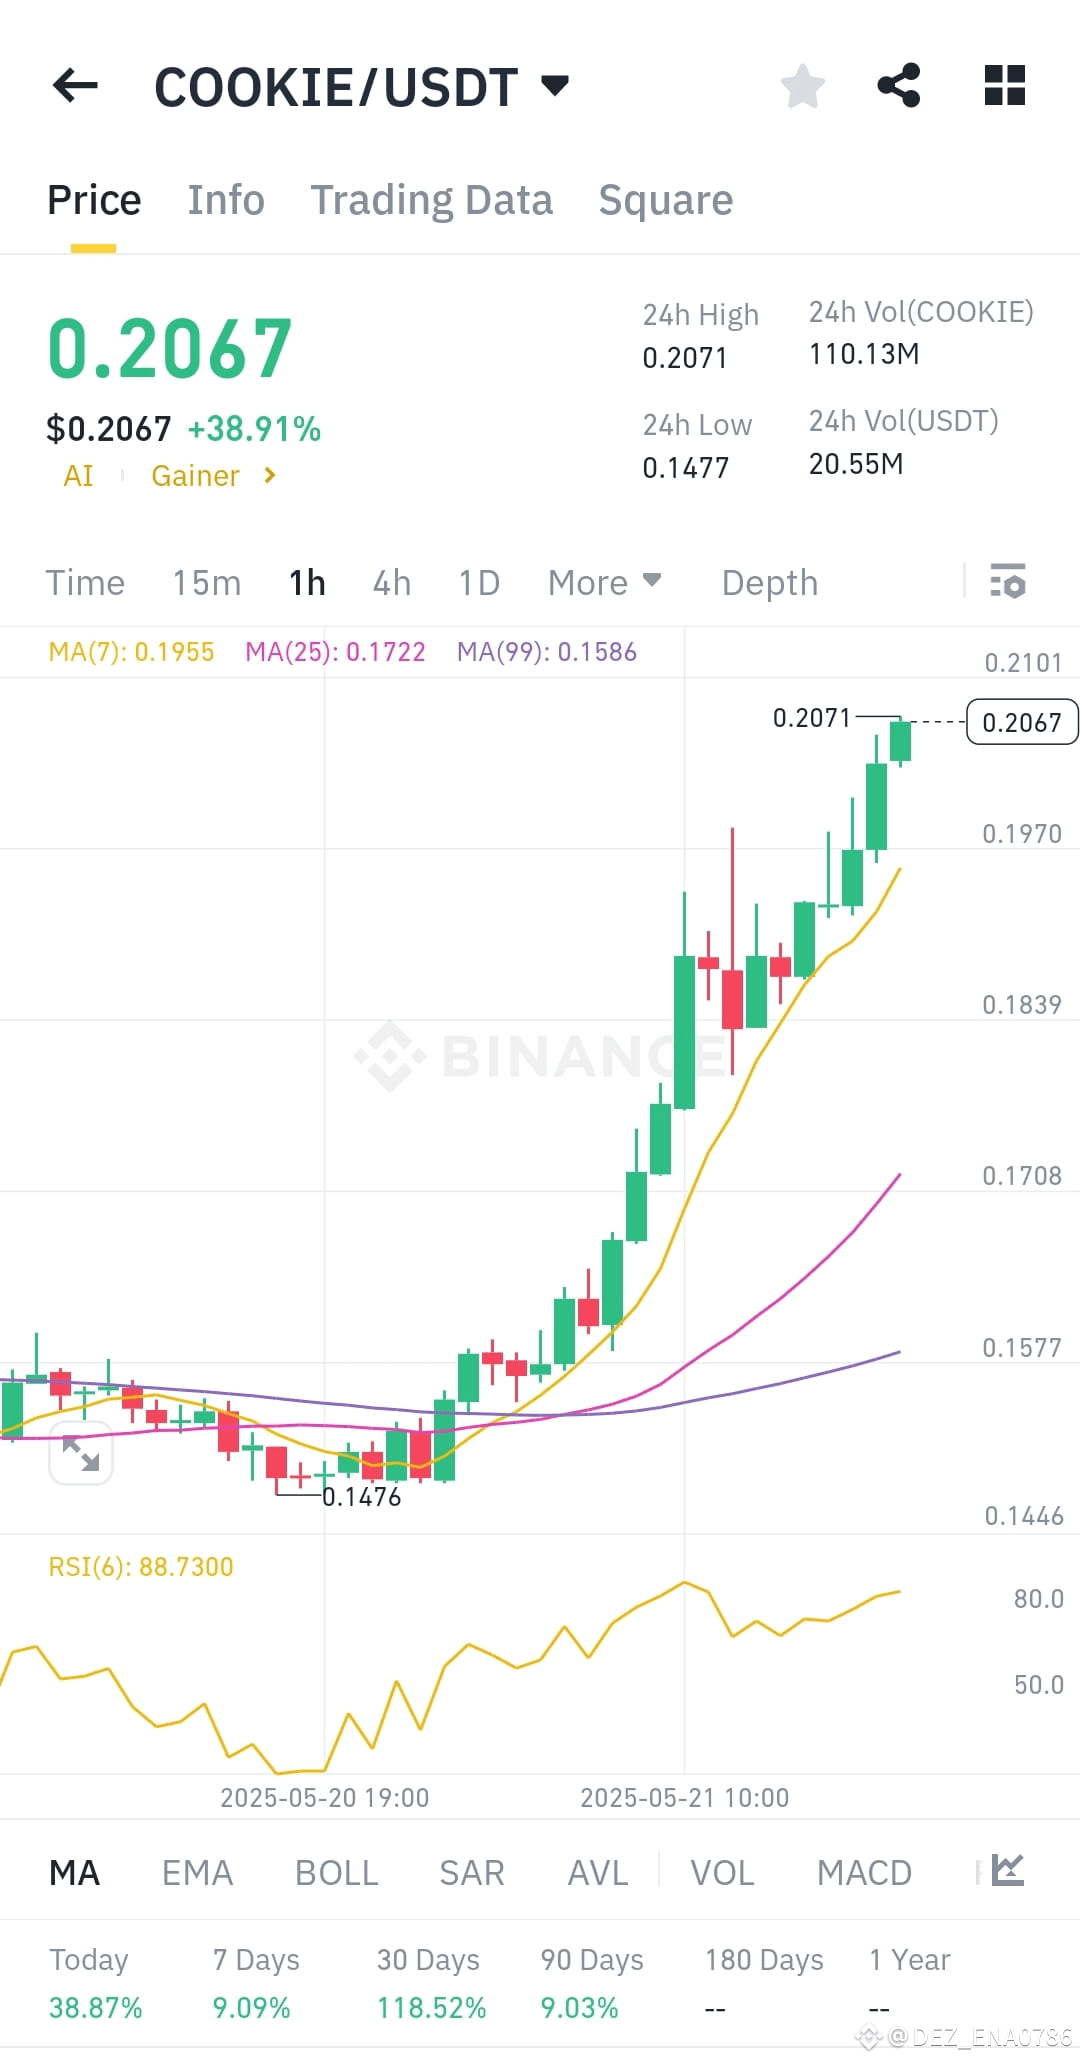The image size is (1080, 2062).
Task: Open the share icon for COOKIE/USDT
Action: click(x=900, y=86)
